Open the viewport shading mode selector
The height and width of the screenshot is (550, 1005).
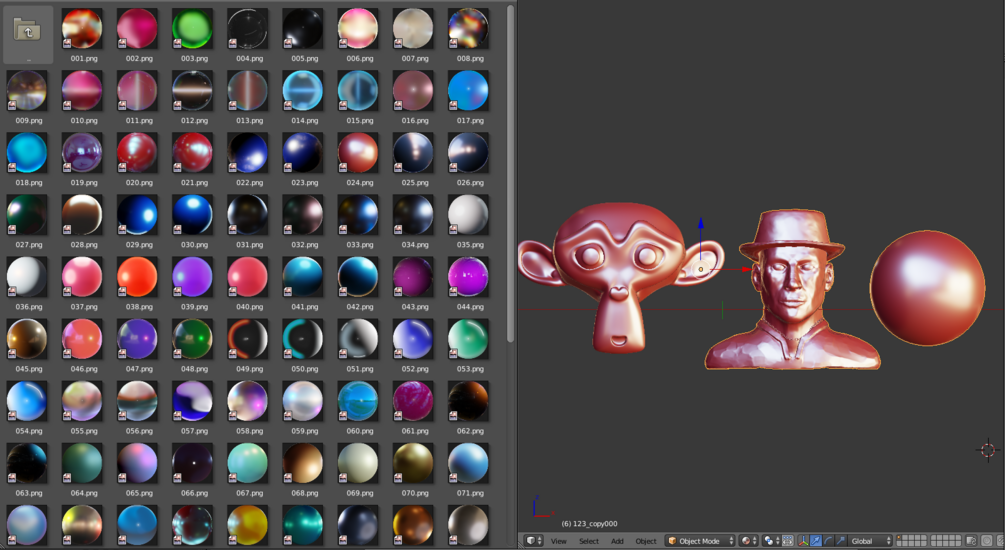pos(747,541)
